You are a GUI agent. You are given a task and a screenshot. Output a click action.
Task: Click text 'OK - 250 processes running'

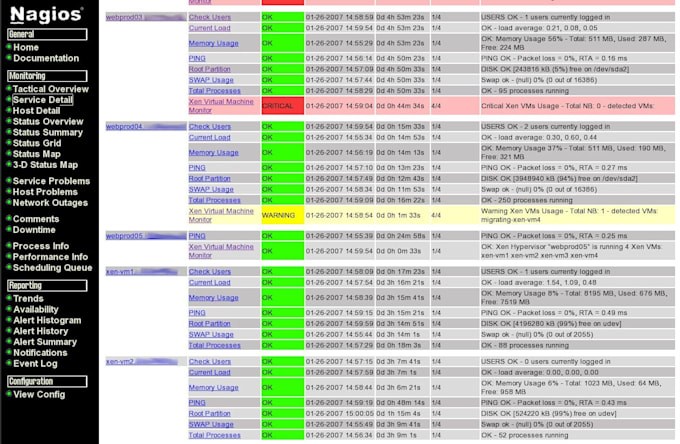[x=527, y=200]
